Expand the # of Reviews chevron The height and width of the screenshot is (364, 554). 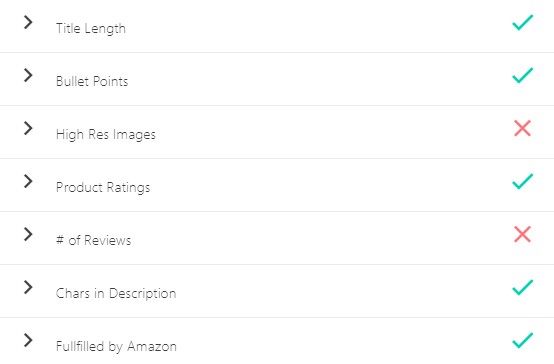[x=28, y=234]
